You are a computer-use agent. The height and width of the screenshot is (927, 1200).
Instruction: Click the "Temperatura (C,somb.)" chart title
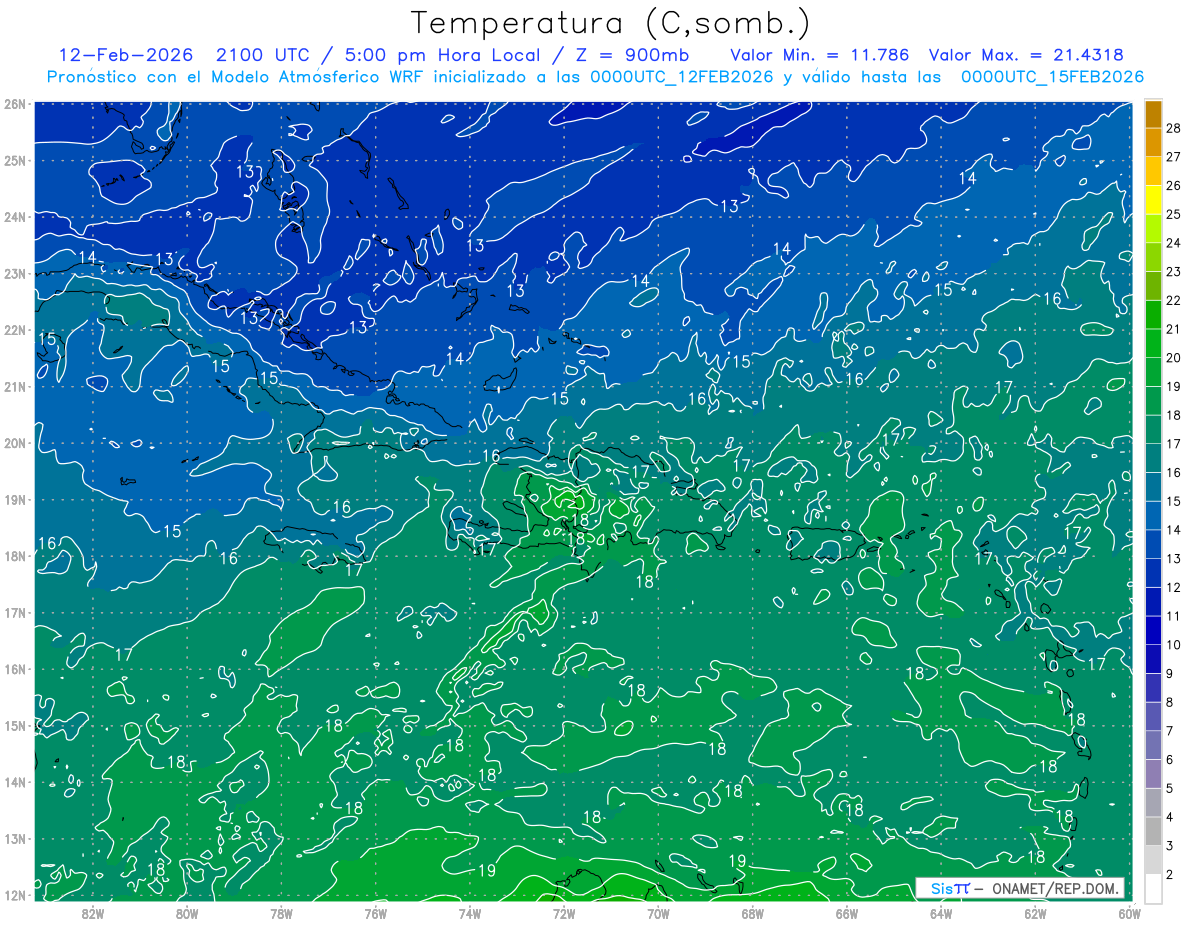[x=610, y=22]
